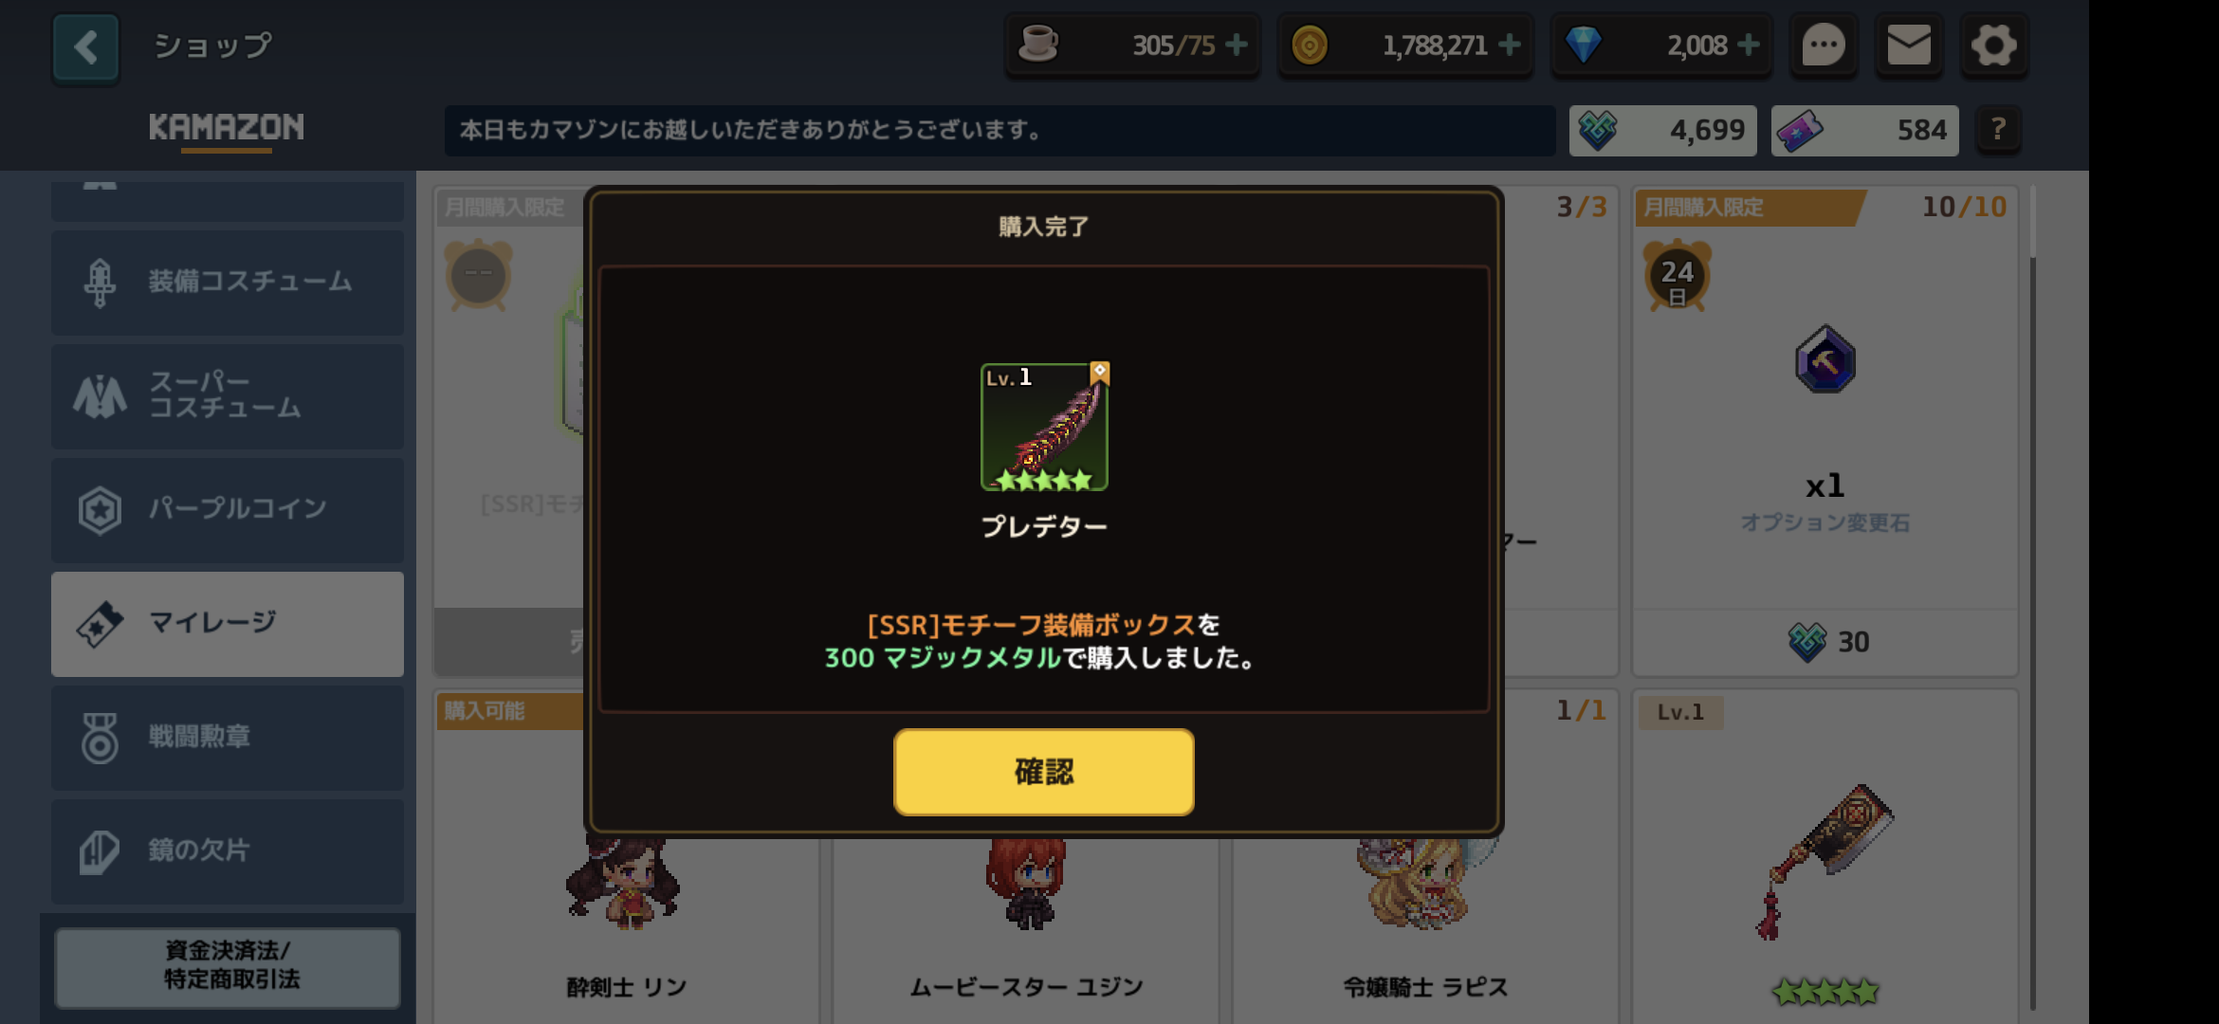Screen dimensions: 2219x1024
Task: Go back using the shop back arrow
Action: 86,46
